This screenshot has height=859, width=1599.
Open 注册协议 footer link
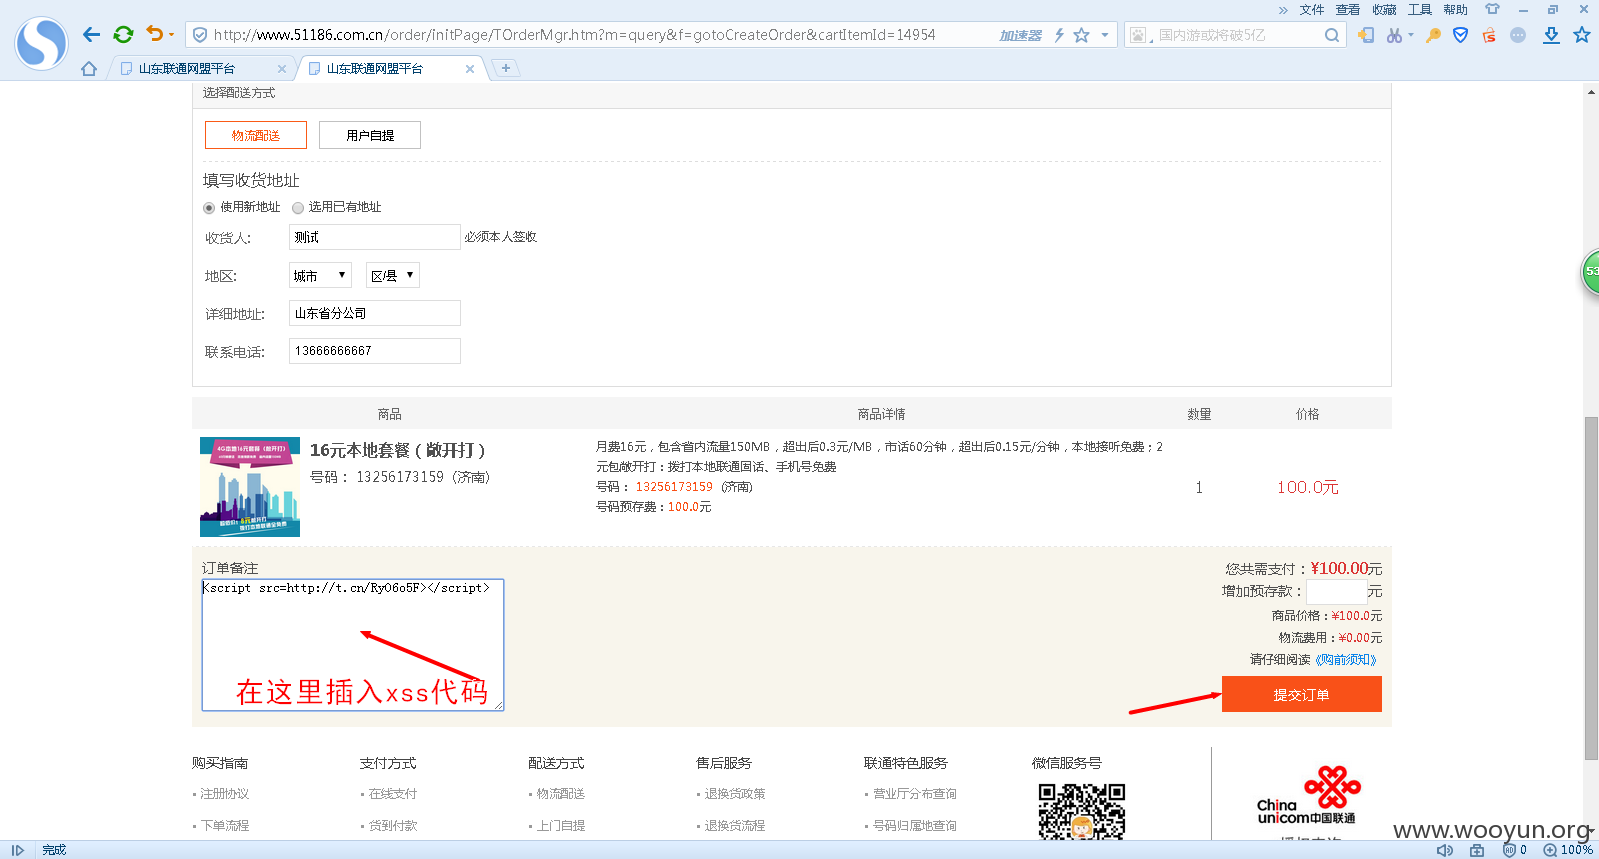coord(225,794)
